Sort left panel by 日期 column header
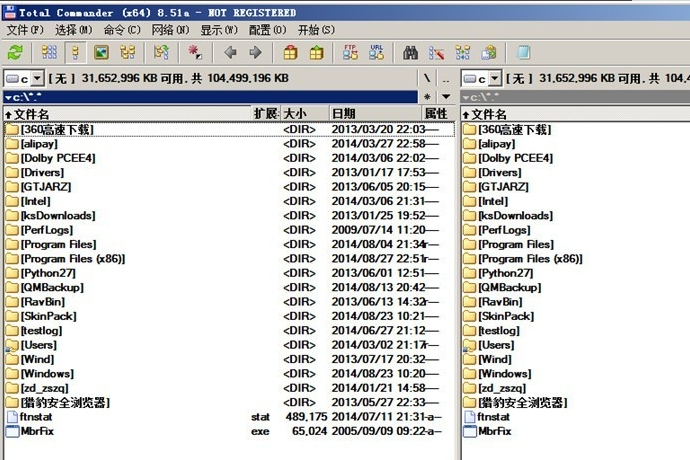Image resolution: width=690 pixels, height=460 pixels. coord(375,114)
